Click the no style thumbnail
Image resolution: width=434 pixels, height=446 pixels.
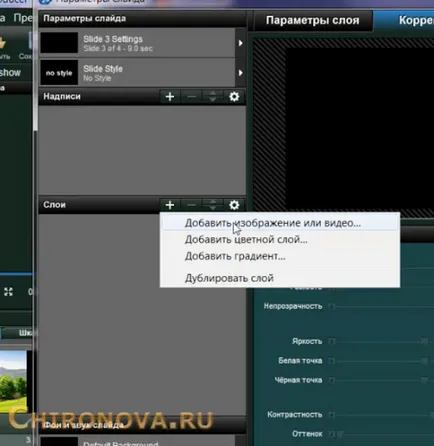click(x=59, y=73)
